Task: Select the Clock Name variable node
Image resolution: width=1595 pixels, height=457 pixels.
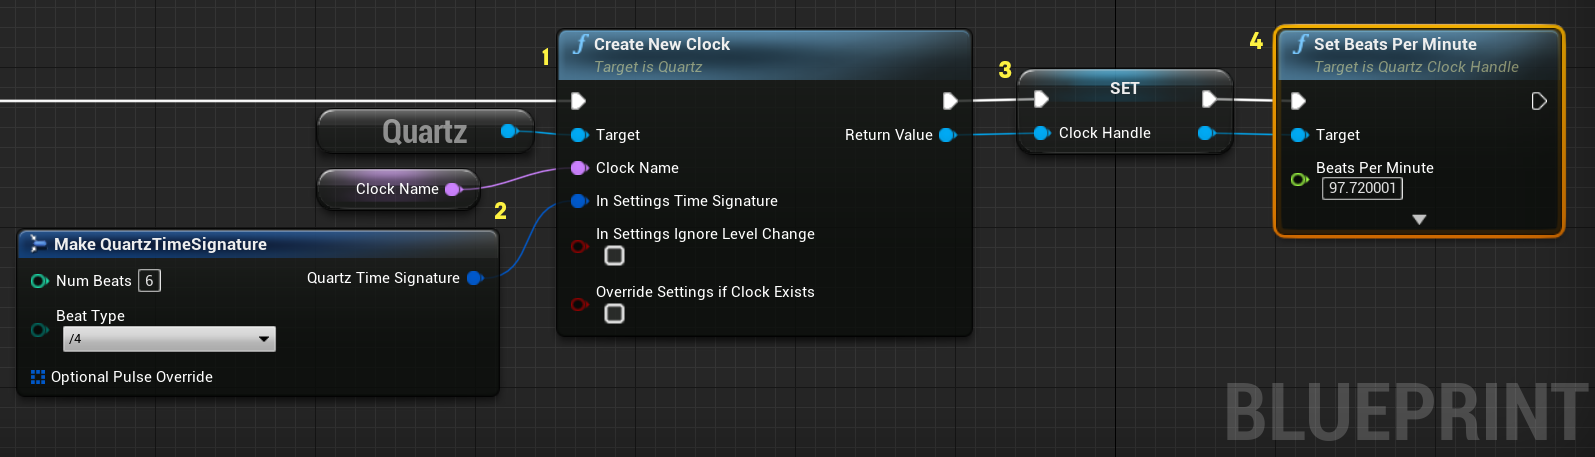Action: coord(398,189)
